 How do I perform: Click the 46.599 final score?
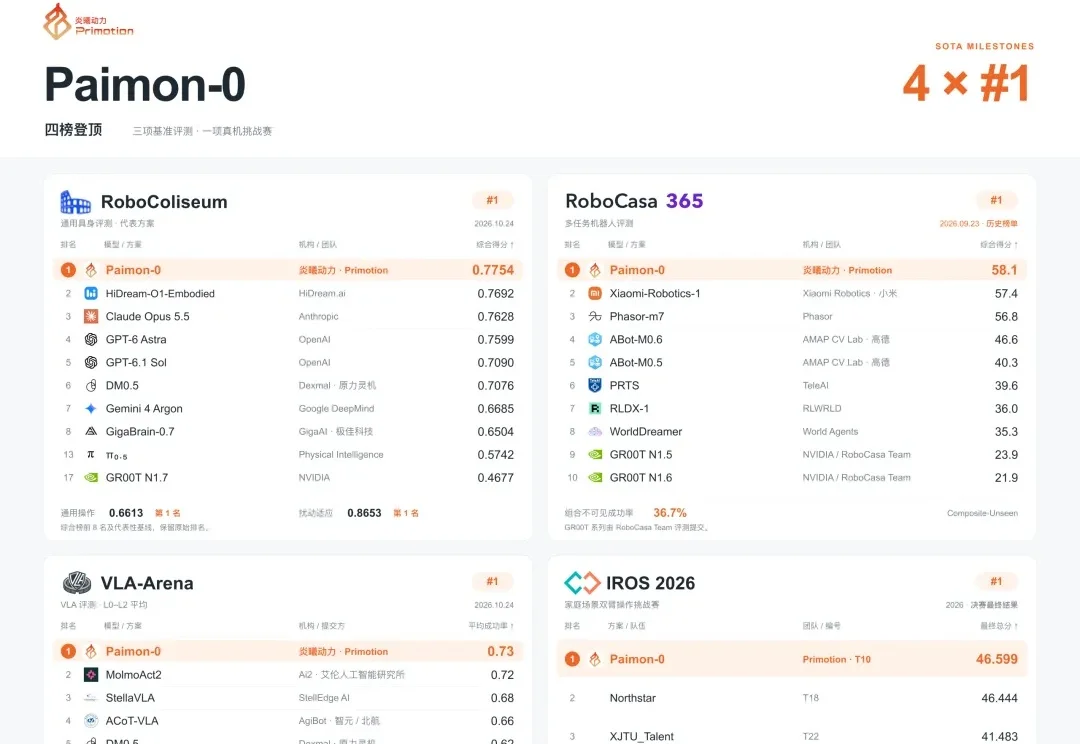[x=997, y=659]
